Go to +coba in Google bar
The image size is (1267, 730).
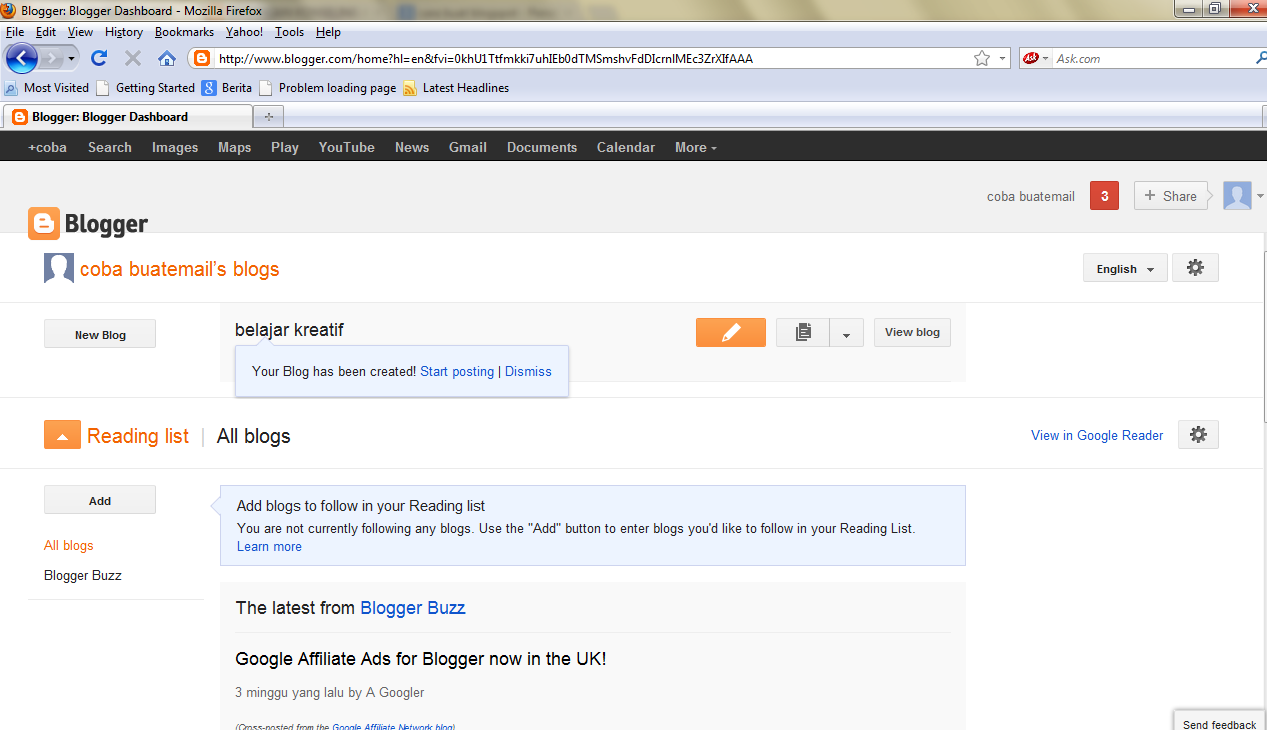[47, 147]
